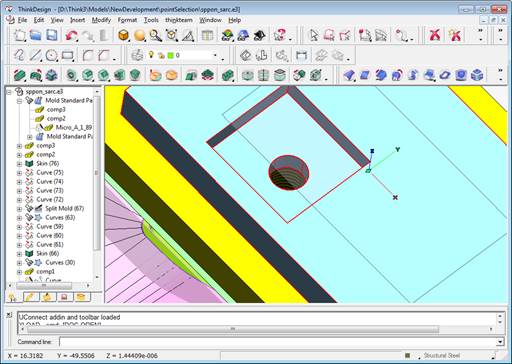Click the first green solid extrude icon

20,75
